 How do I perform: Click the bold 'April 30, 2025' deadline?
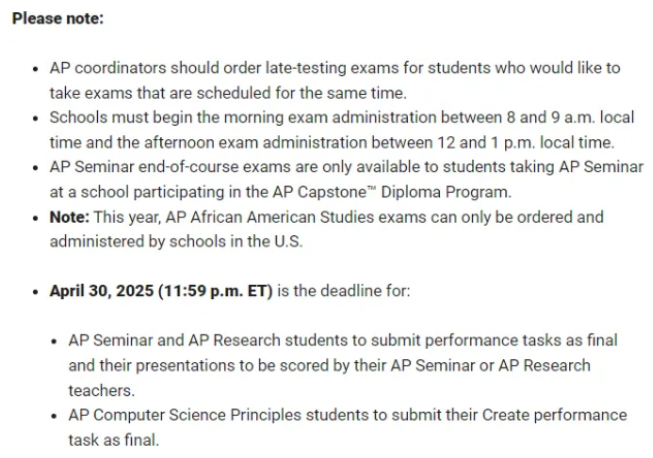click(x=102, y=291)
